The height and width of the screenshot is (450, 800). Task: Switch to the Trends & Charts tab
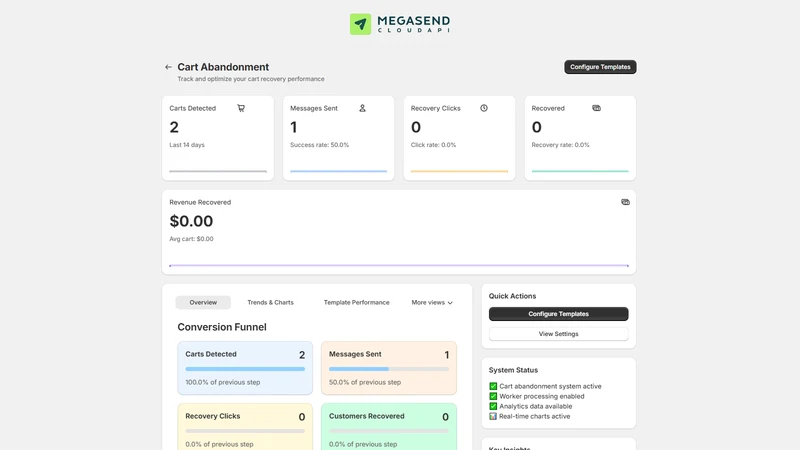tap(270, 303)
